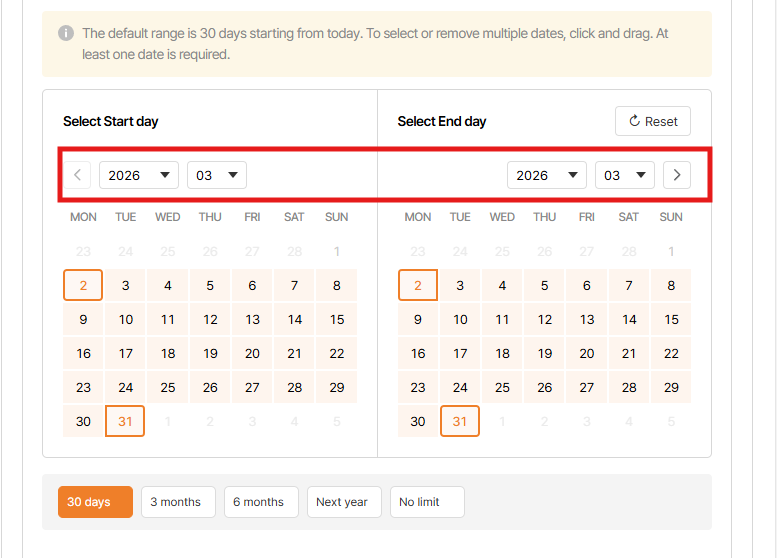Click the info icon in the notice

[66, 33]
